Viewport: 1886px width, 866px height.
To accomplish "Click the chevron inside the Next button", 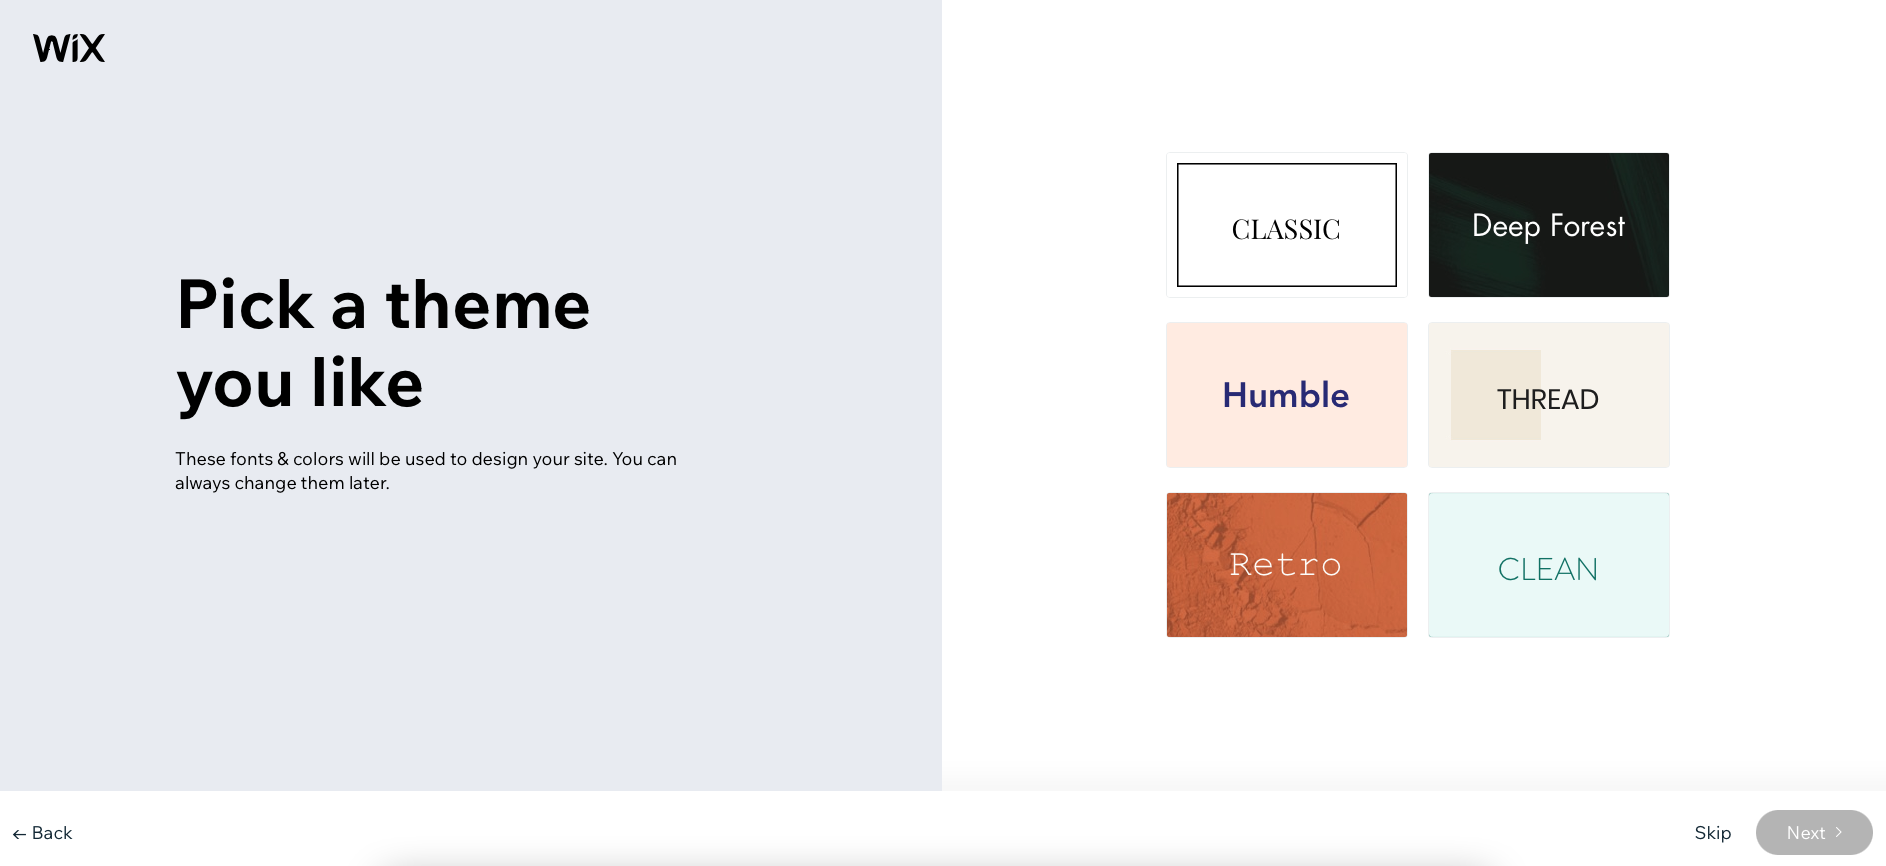I will coord(1838,832).
